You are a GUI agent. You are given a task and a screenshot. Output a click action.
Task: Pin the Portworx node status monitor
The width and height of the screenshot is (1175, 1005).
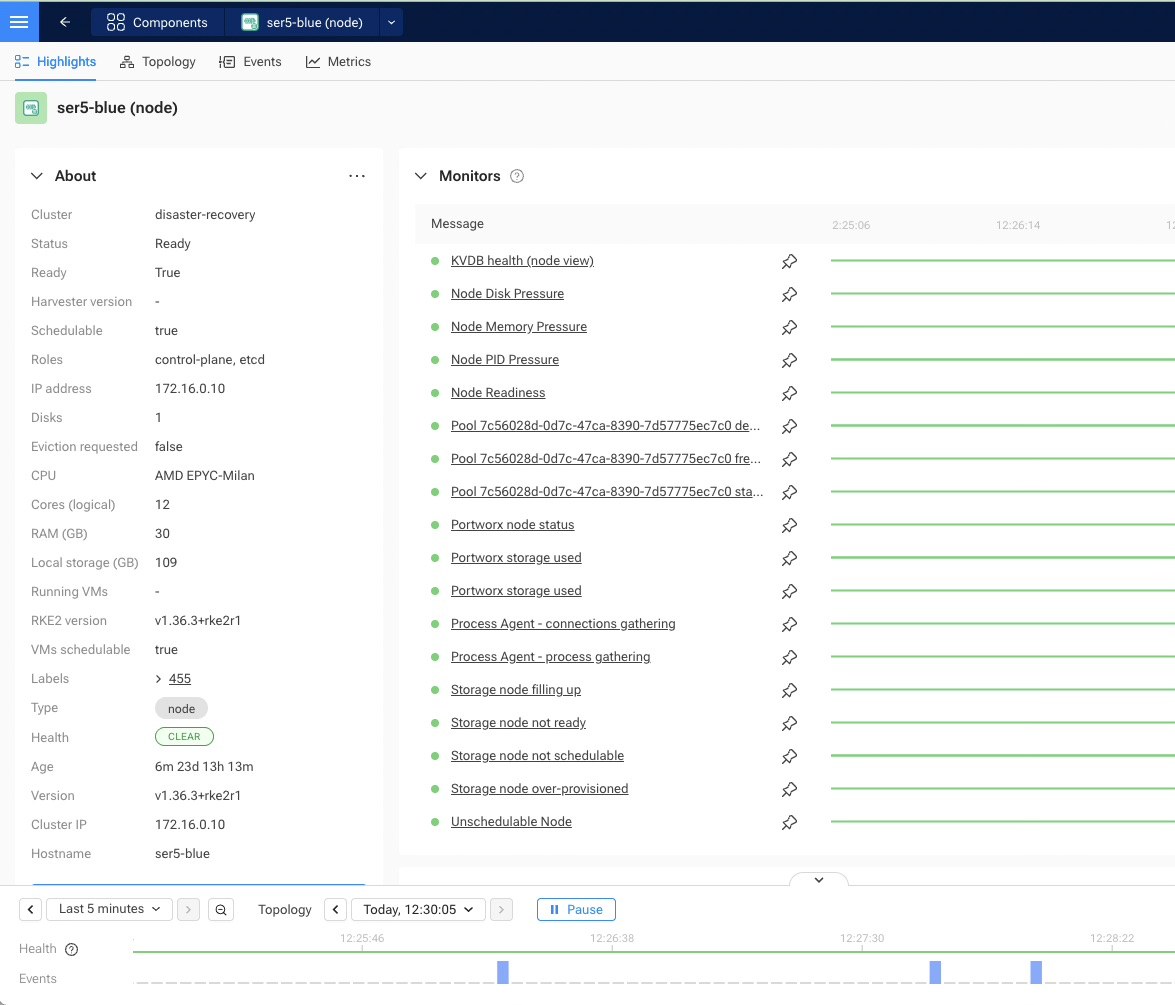click(x=789, y=525)
